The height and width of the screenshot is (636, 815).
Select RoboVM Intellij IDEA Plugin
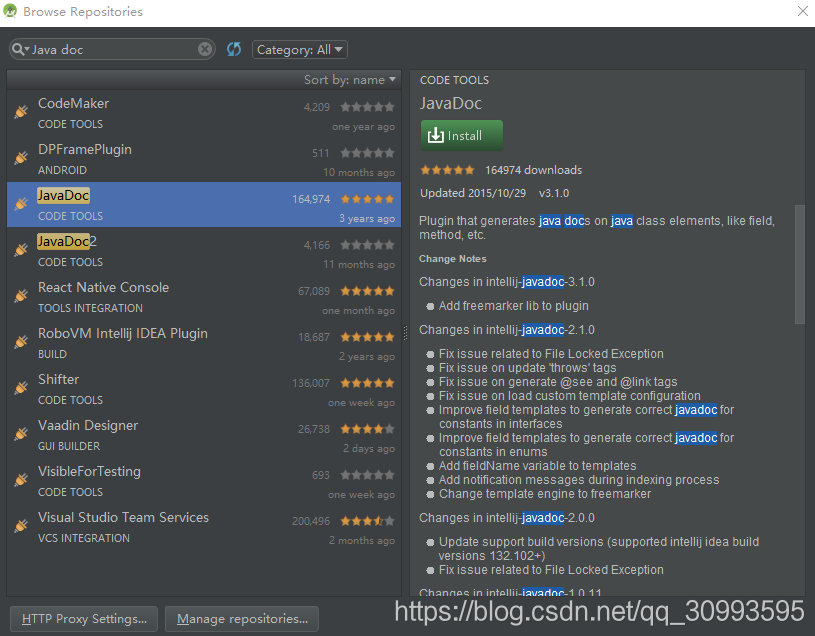pos(204,342)
